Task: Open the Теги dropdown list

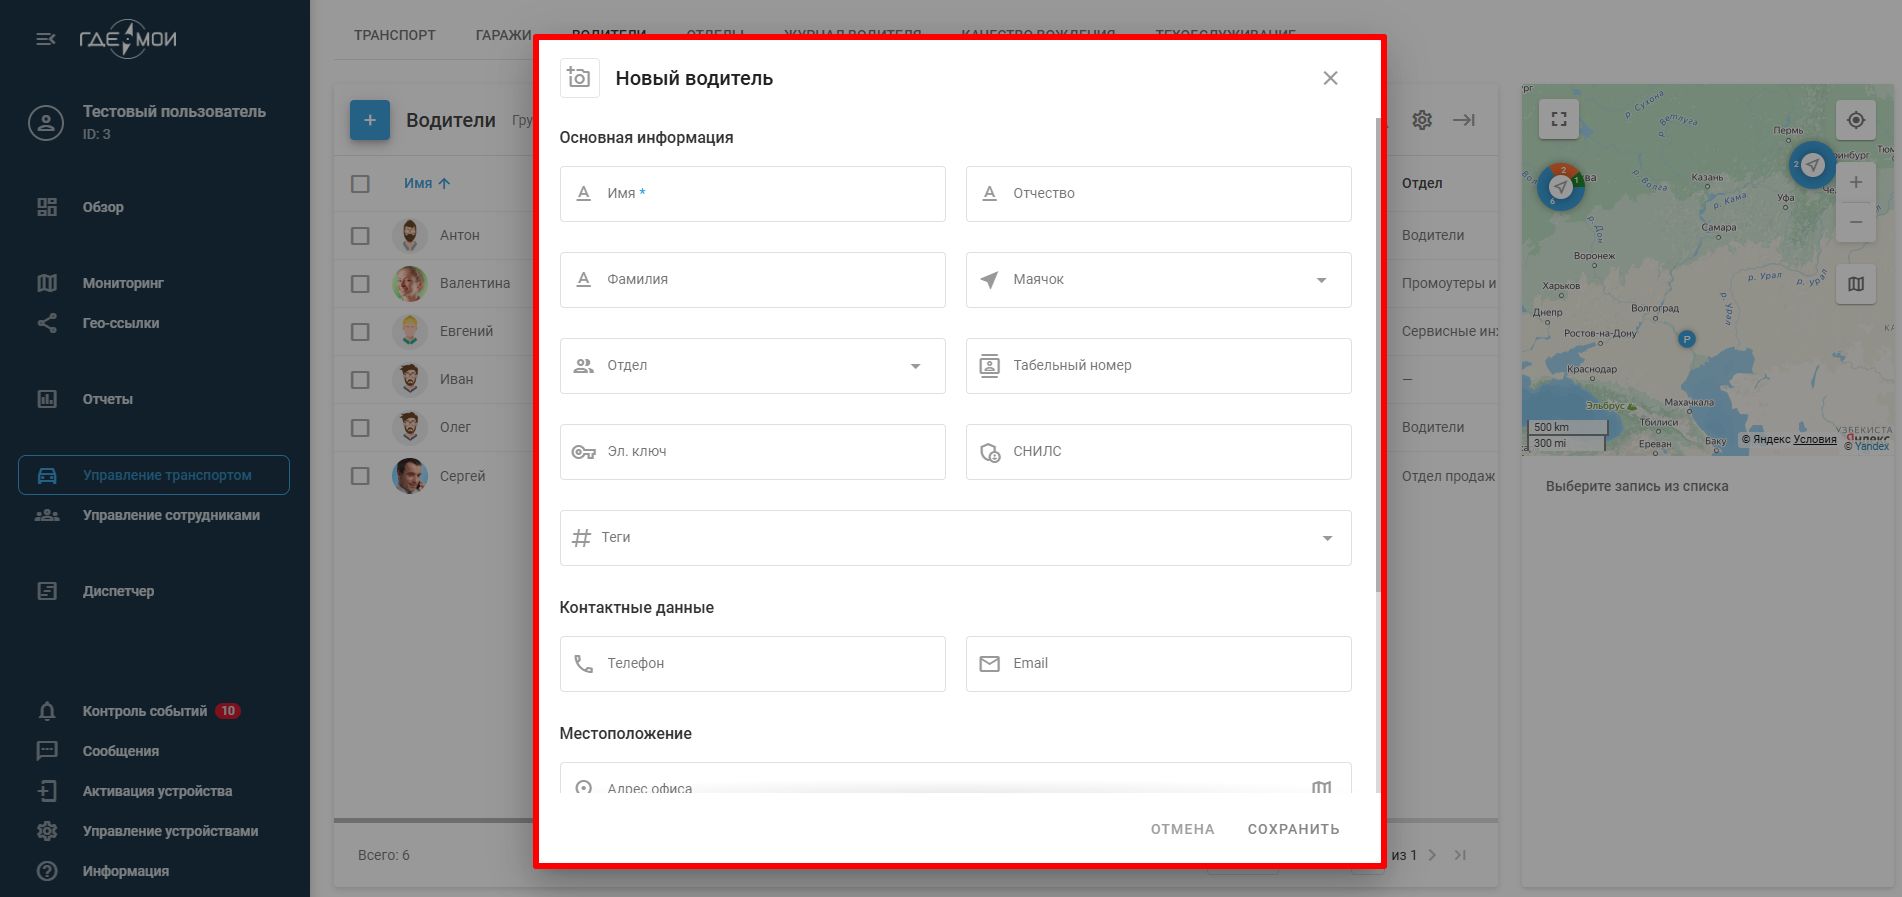Action: click(x=955, y=538)
